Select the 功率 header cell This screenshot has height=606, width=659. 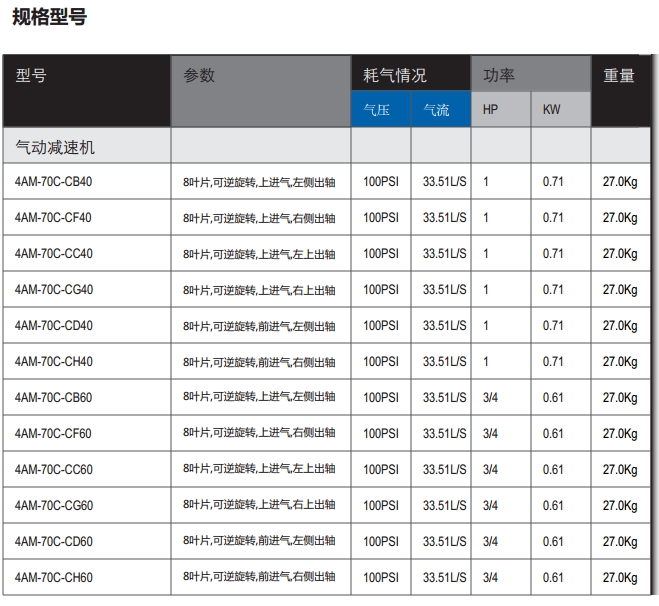point(500,75)
